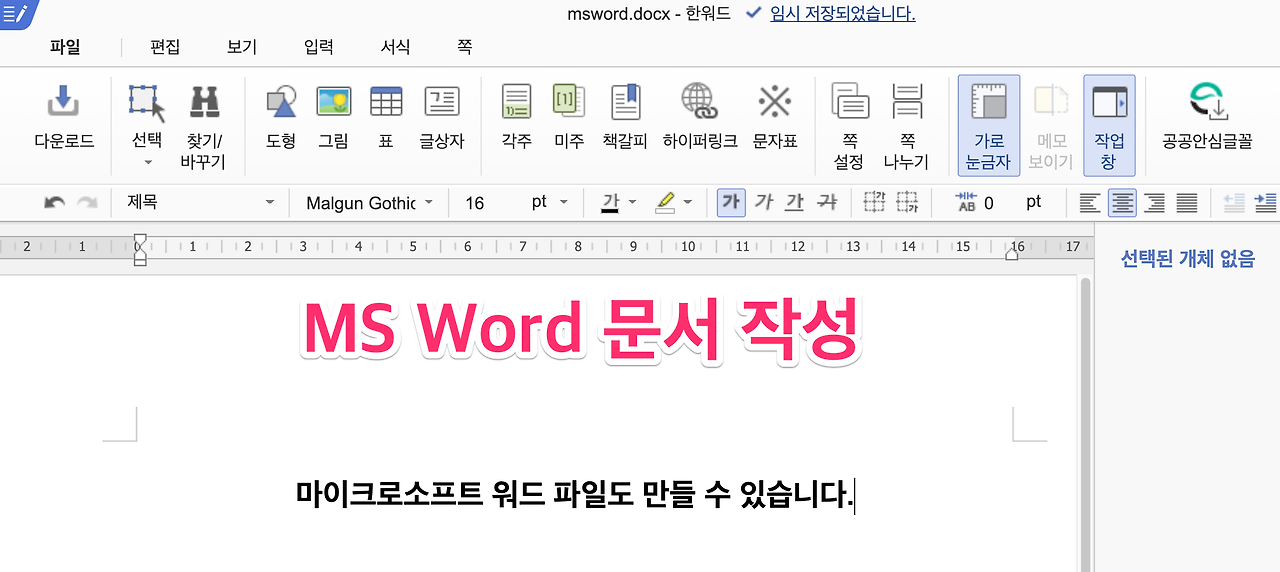This screenshot has height=572, width=1280.
Task: Click the 선택된 개체 없음 pane text
Action: click(x=1187, y=259)
